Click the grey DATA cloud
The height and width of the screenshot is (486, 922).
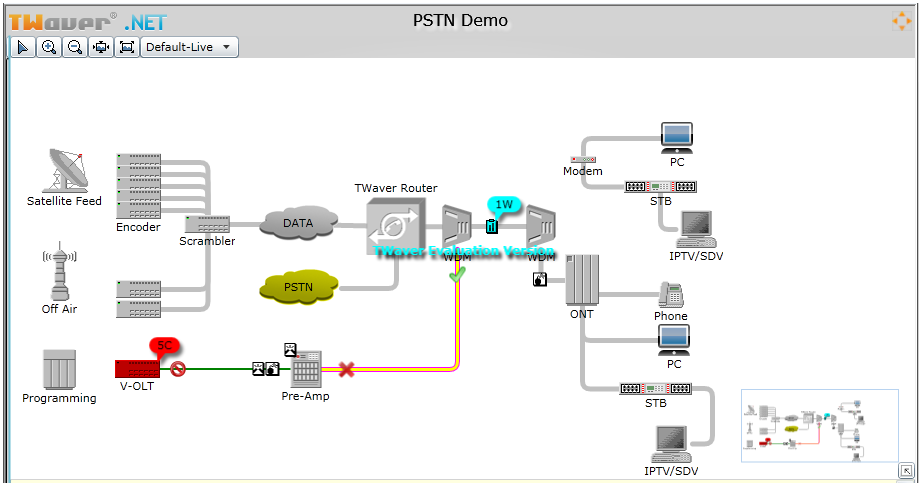pos(299,223)
